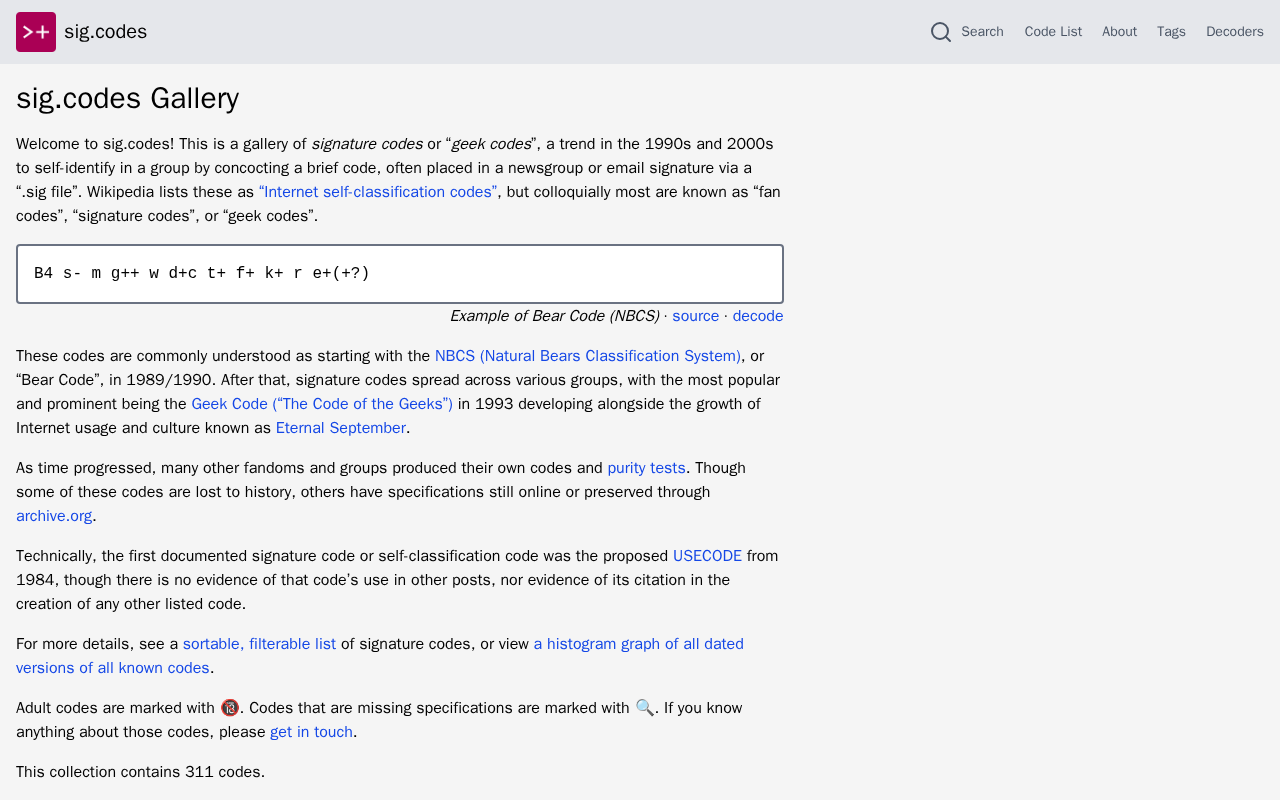Open Decoders from the top navigation
Screen dimensions: 1280x800
click(x=1235, y=32)
